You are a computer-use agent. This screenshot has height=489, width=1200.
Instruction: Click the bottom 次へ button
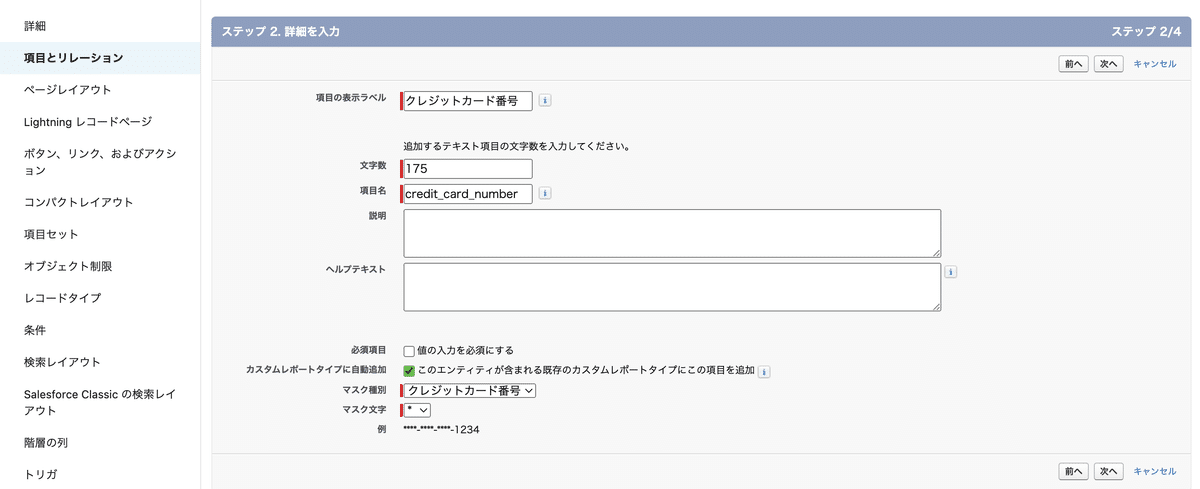point(1109,470)
